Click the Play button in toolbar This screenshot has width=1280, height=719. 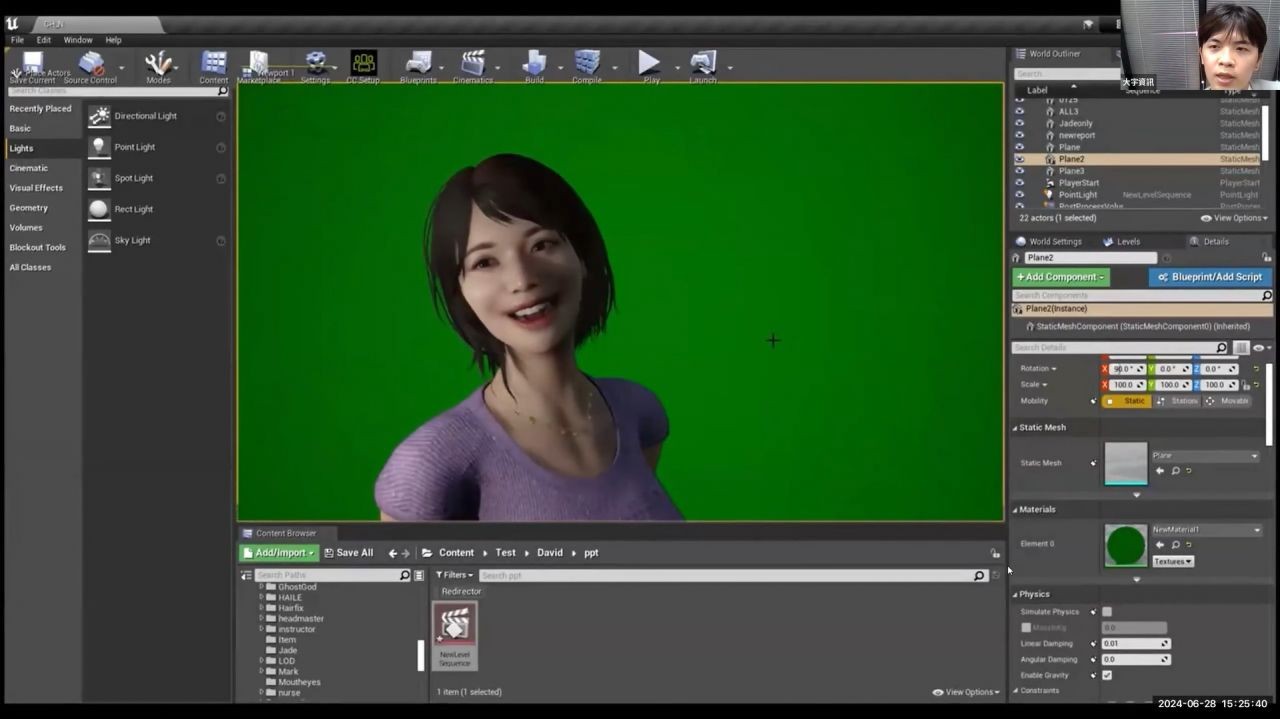coord(649,64)
